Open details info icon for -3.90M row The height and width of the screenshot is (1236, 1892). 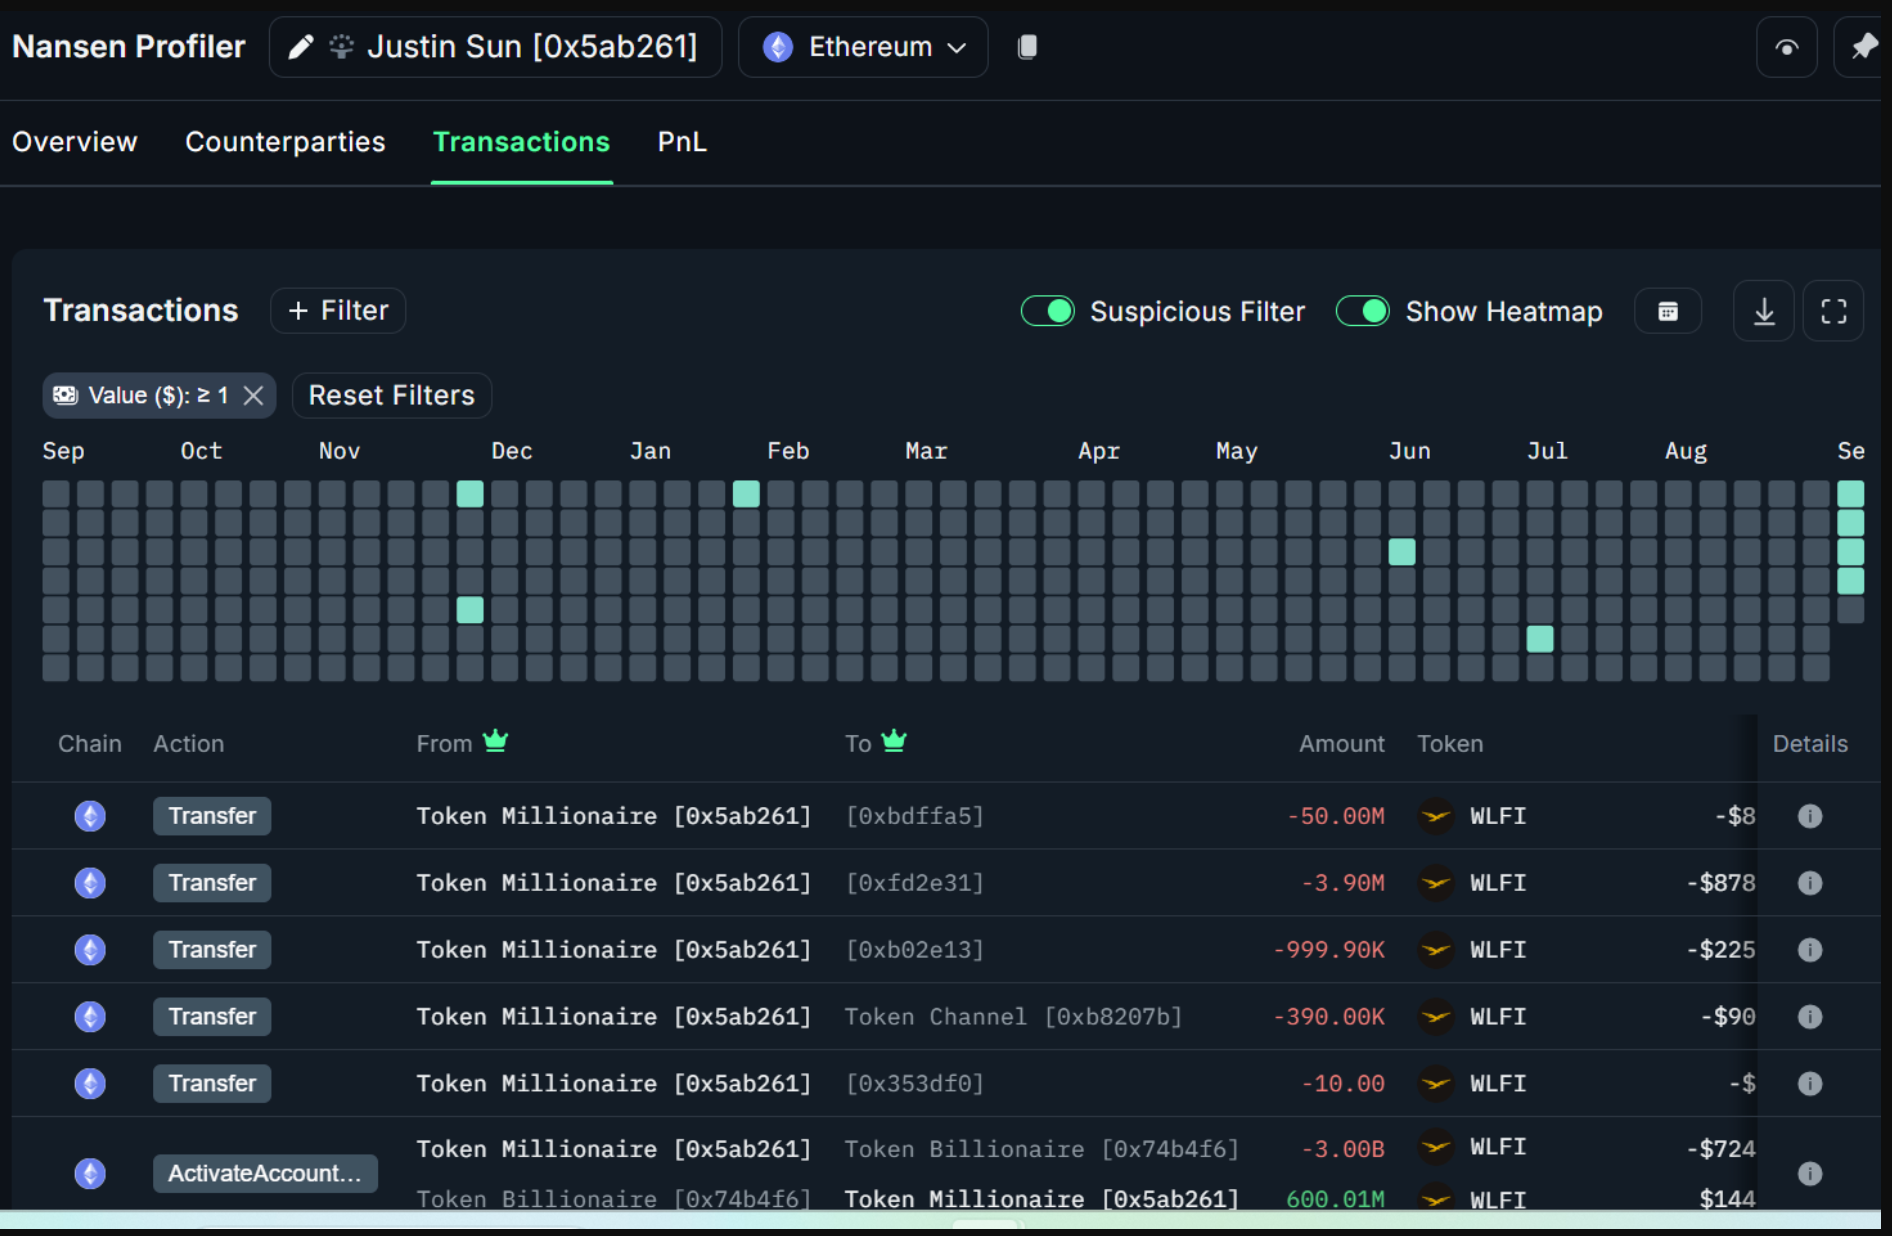(1810, 883)
